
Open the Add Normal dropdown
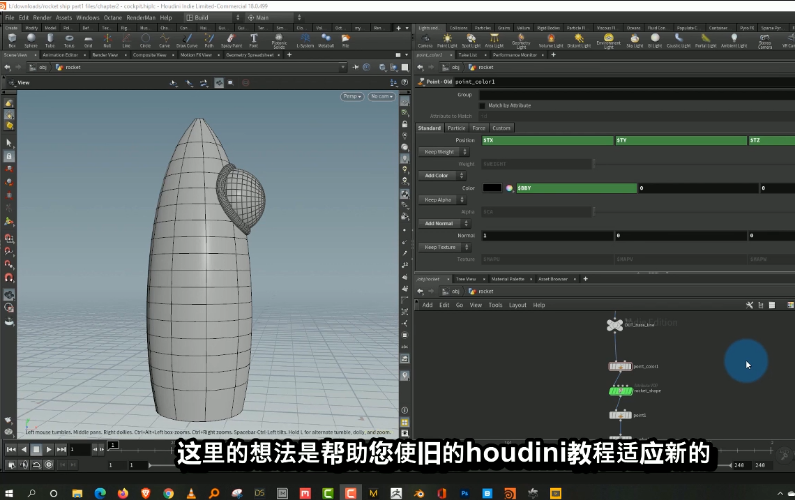(444, 223)
